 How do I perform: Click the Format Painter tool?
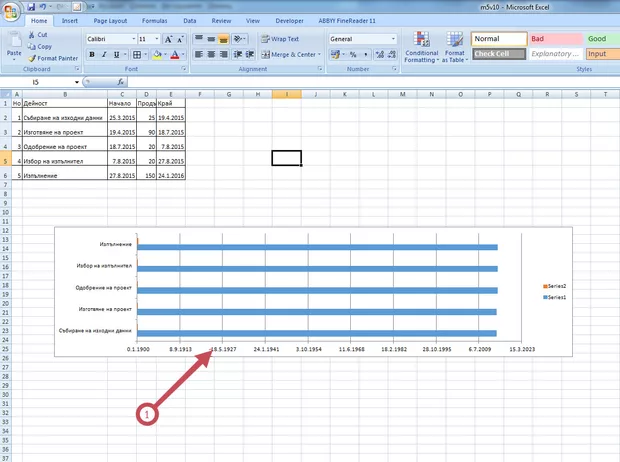(52, 58)
